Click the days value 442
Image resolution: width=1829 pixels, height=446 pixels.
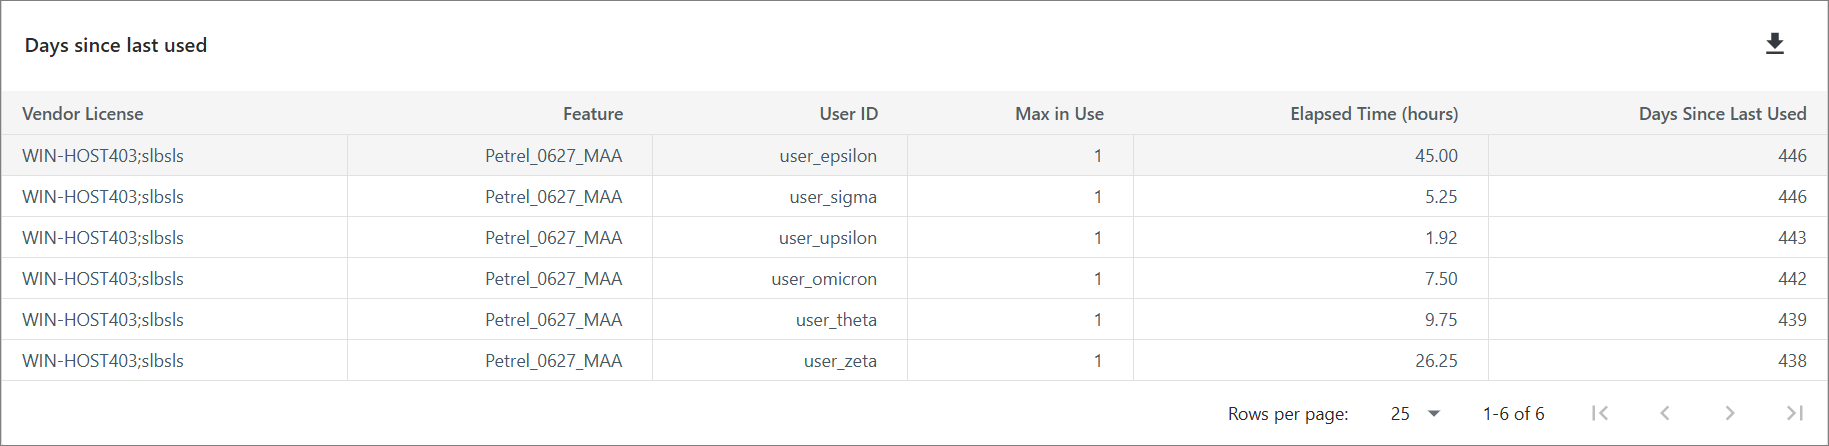point(1792,279)
